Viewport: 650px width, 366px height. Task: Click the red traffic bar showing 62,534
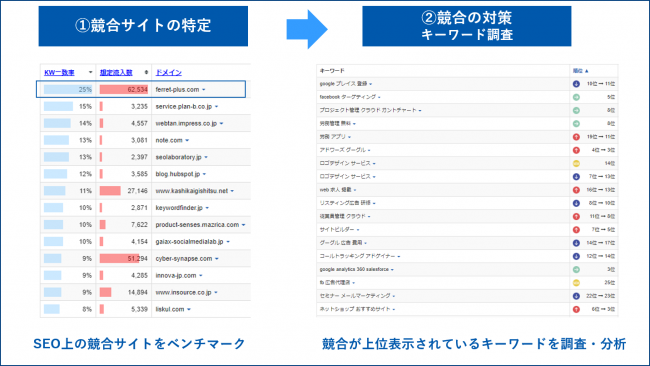pos(124,90)
